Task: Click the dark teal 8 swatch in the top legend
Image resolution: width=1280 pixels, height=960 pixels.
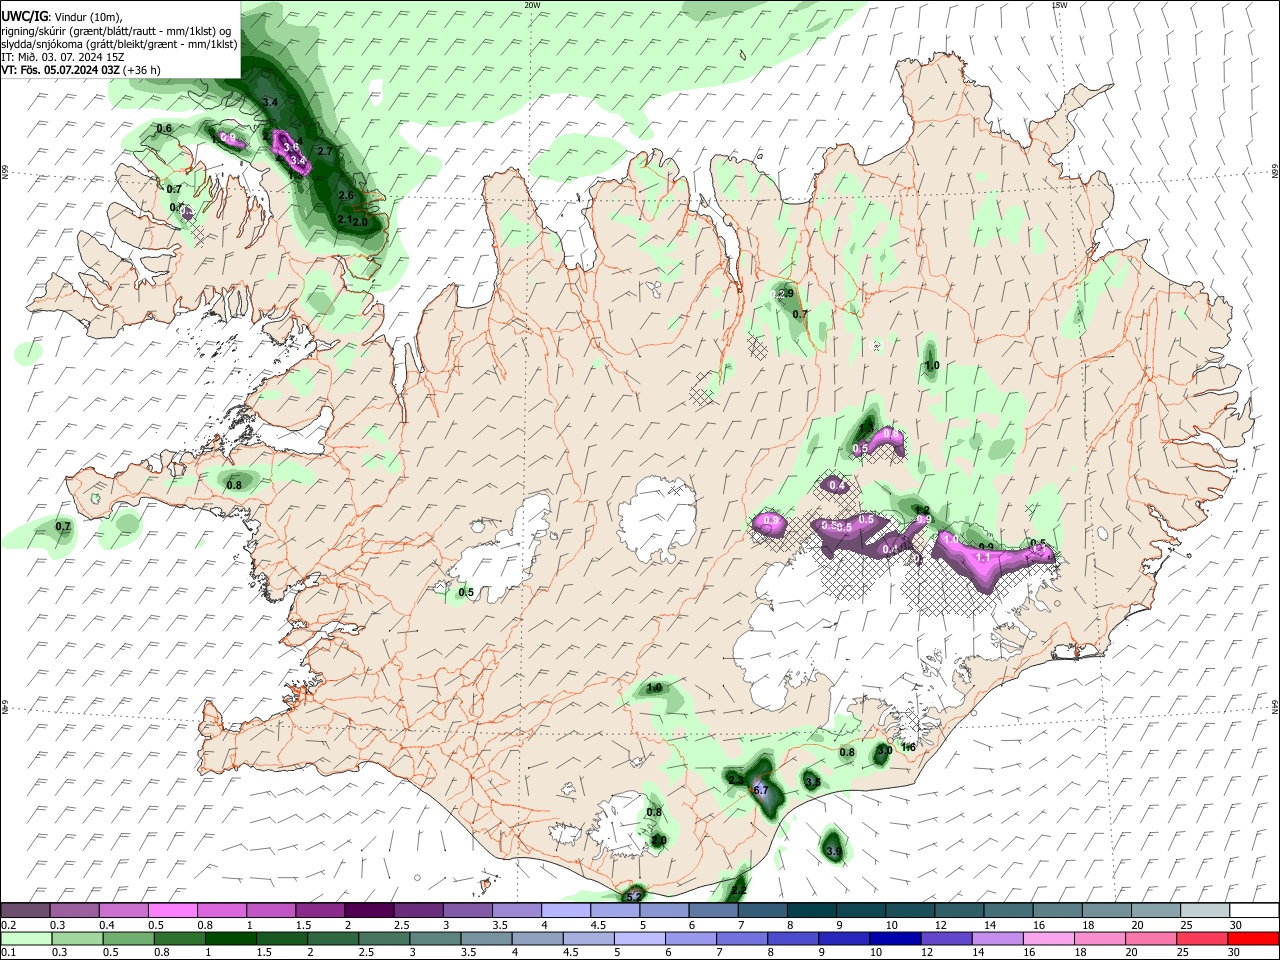Action: pos(813,910)
